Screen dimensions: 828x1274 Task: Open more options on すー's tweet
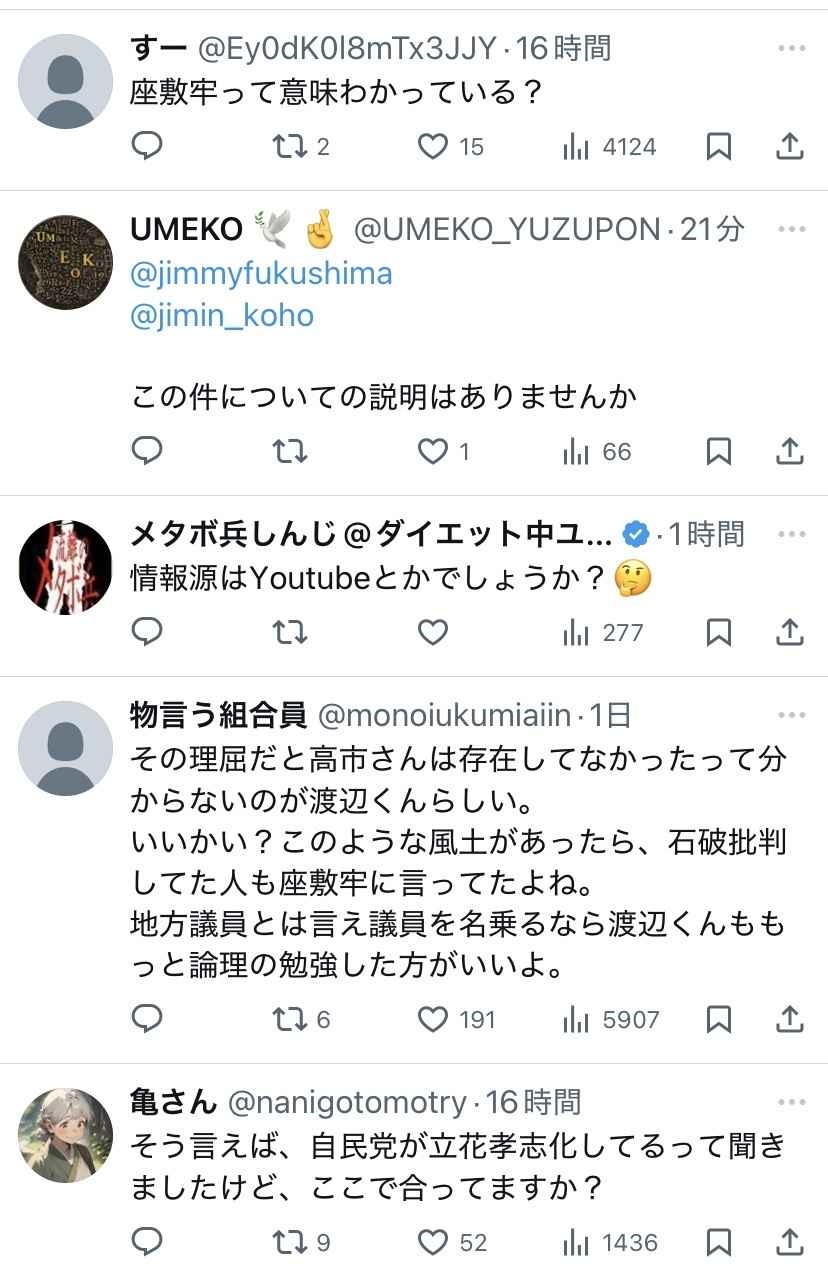791,48
